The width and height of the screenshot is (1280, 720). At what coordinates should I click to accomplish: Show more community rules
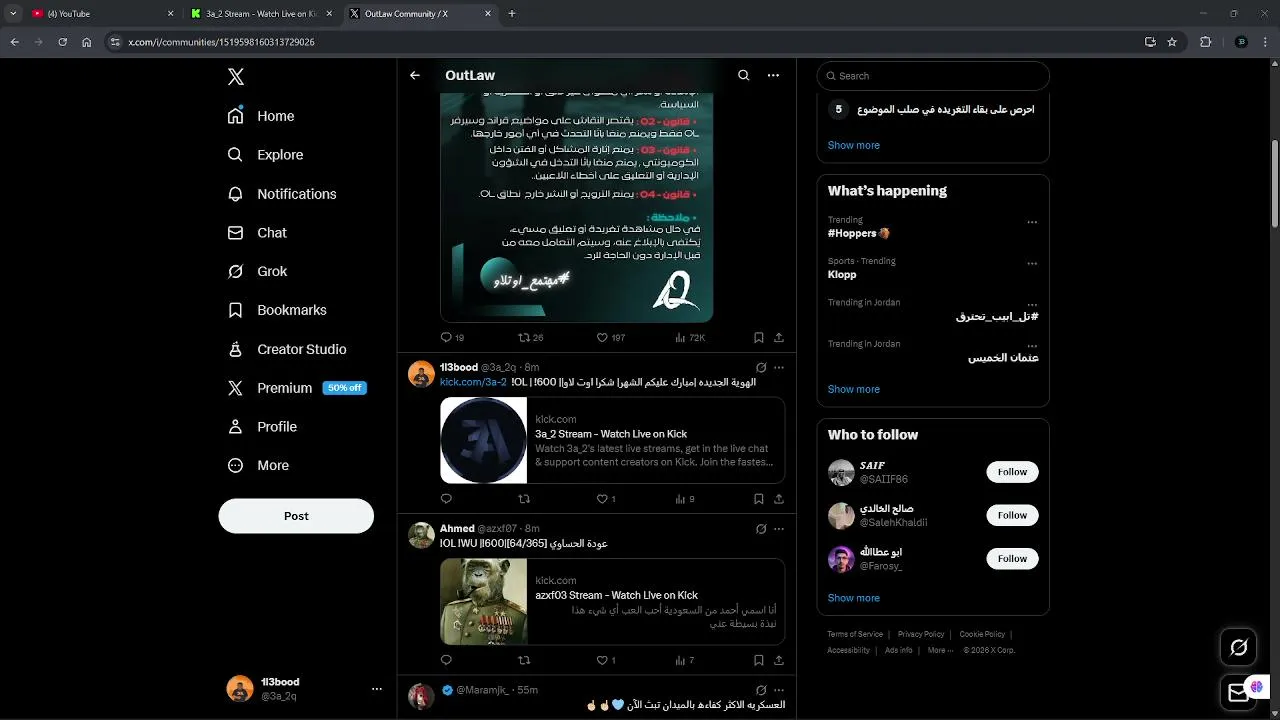(853, 145)
